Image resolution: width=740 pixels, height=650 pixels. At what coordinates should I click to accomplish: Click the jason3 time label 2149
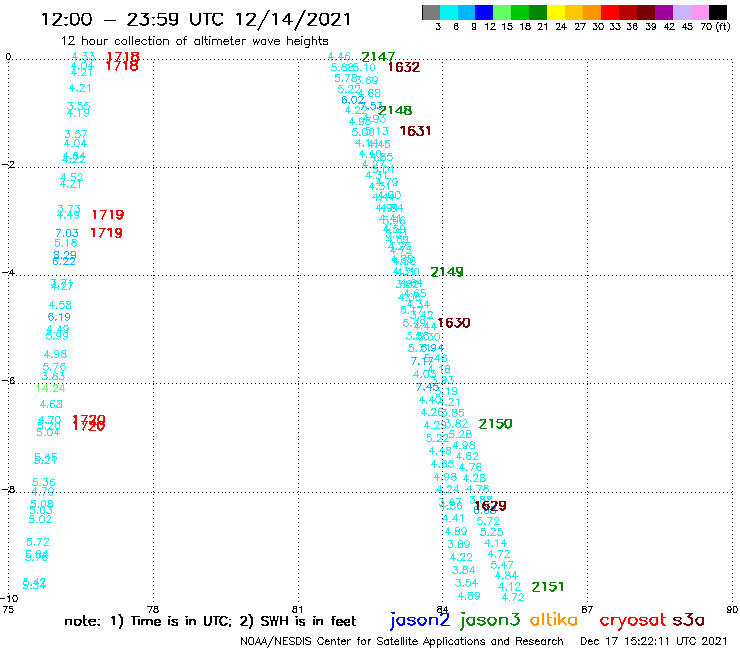tap(447, 272)
